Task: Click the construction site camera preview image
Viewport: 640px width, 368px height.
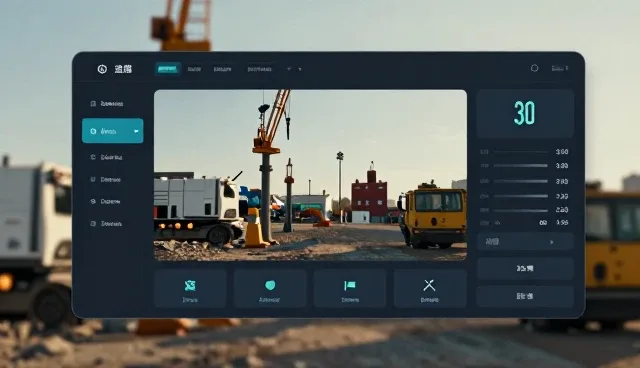Action: pos(310,175)
